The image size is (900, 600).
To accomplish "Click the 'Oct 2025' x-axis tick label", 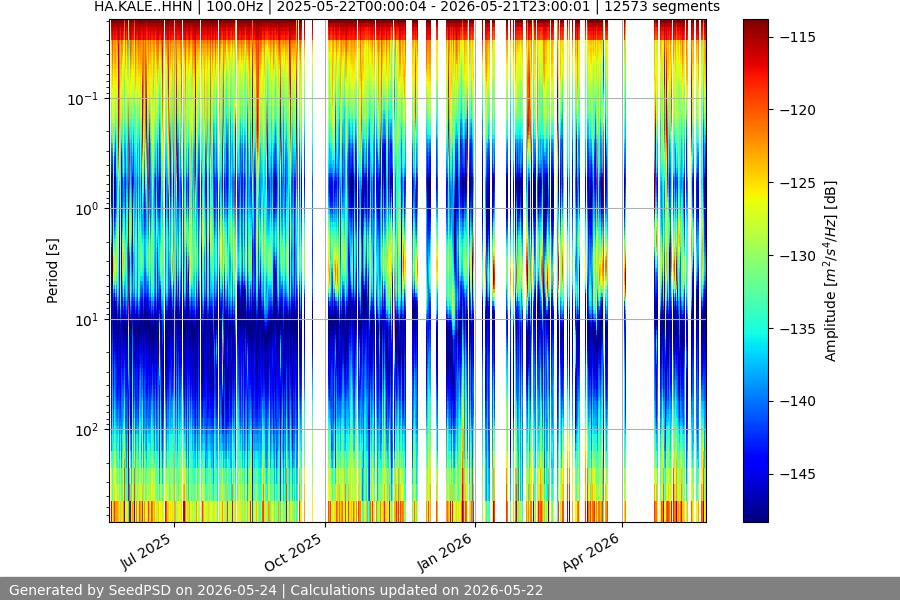I will point(293,552).
